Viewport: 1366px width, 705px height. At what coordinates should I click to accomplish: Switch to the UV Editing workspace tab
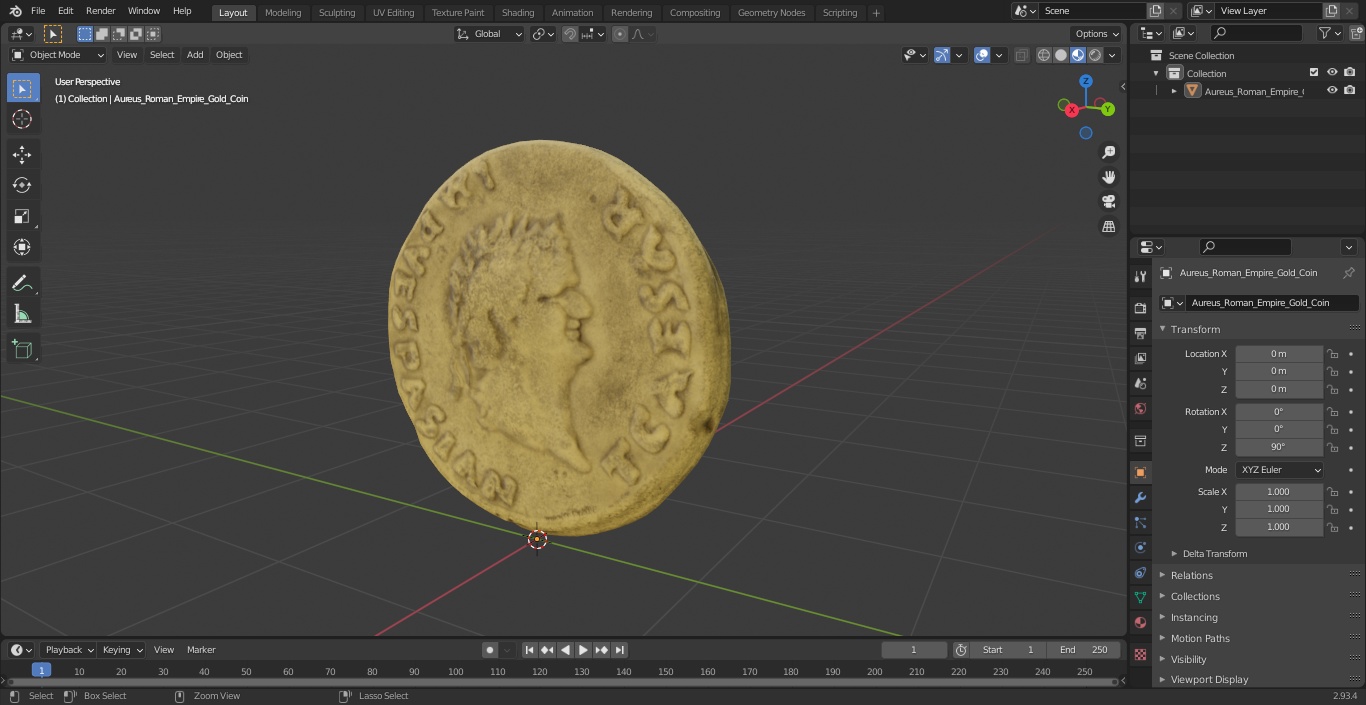[x=393, y=13]
